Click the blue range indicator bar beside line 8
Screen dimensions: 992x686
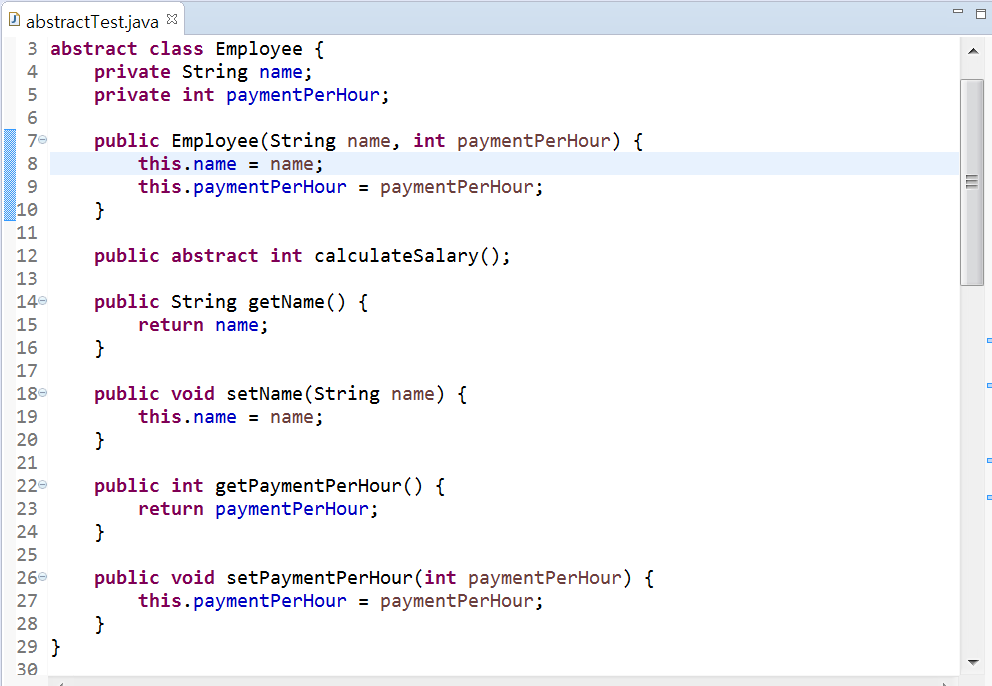coord(9,174)
